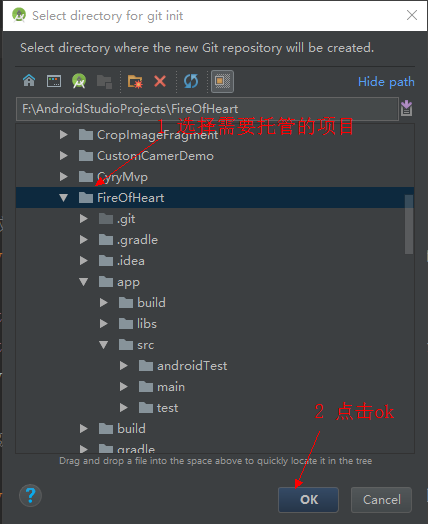
Task: Create a New Folder with toolbar icon
Action: 135,82
